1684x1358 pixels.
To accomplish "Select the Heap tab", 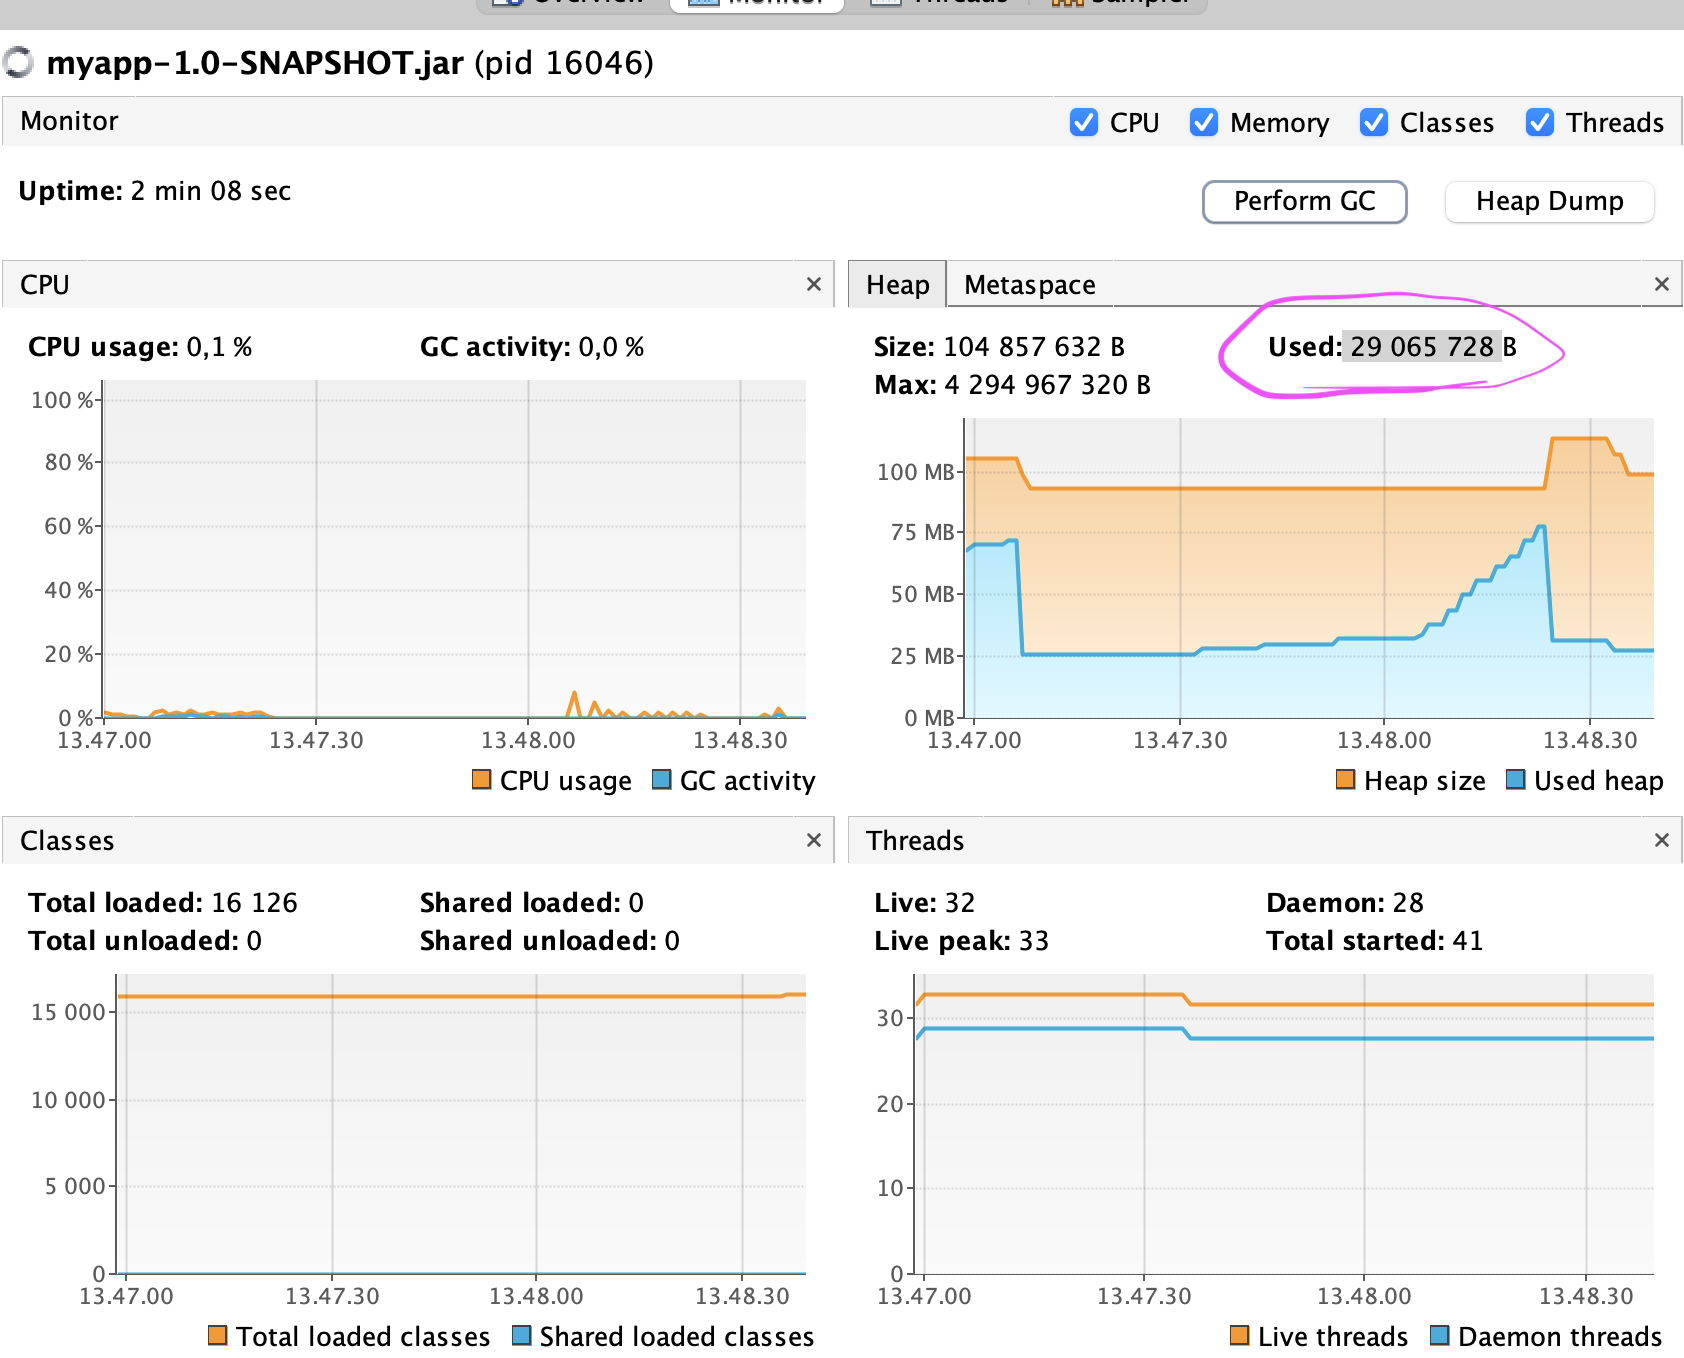I will click(x=896, y=284).
